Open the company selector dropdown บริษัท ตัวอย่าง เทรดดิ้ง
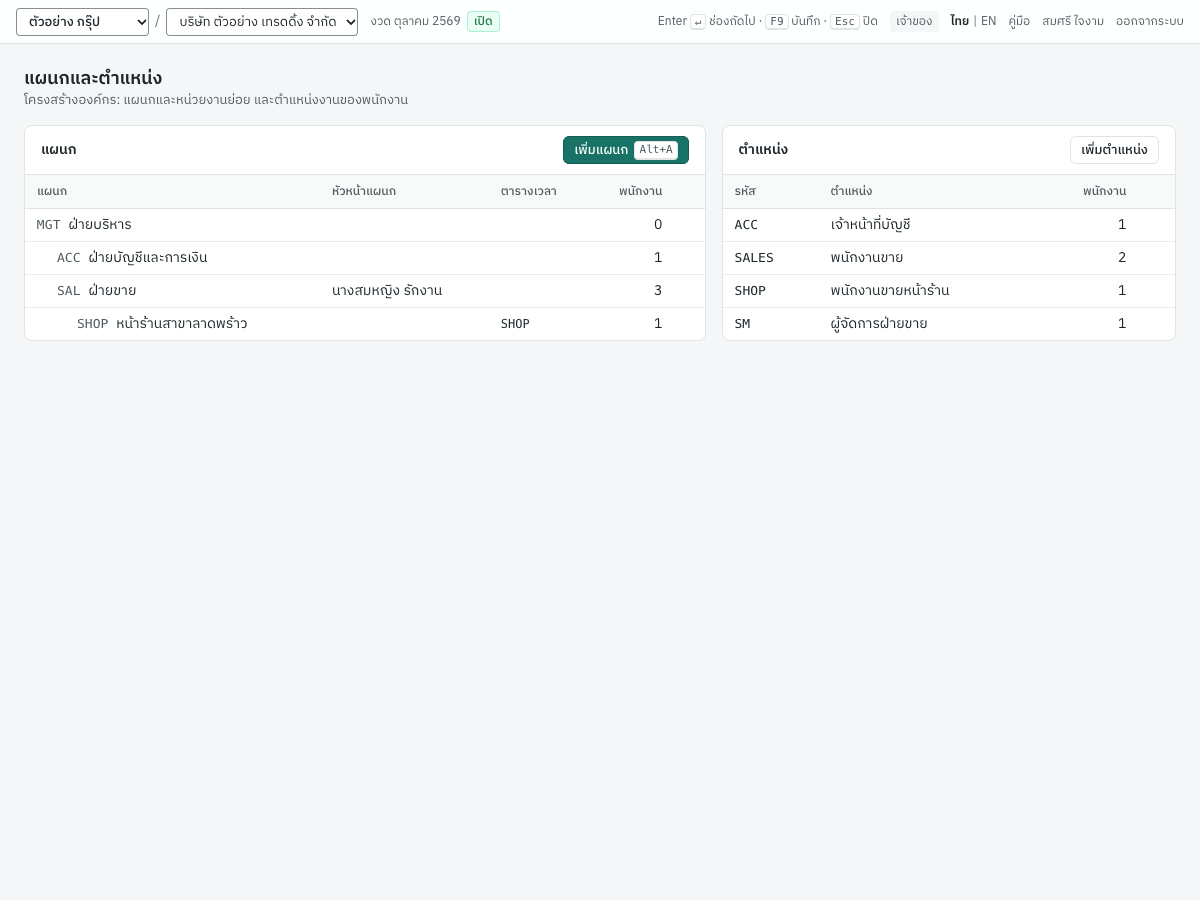The image size is (1200, 900). [262, 22]
